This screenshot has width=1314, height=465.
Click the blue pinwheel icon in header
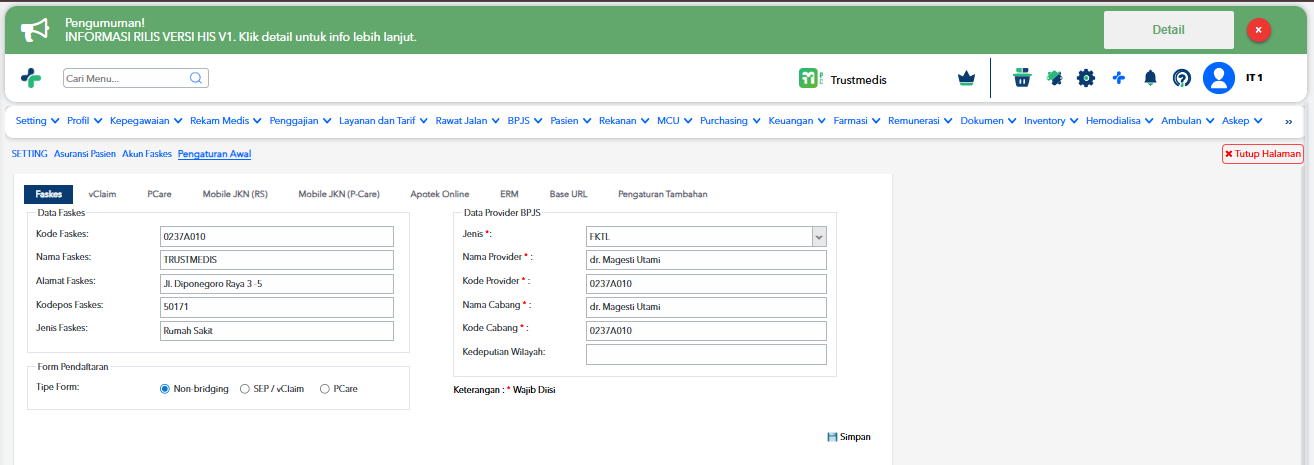coord(1119,78)
